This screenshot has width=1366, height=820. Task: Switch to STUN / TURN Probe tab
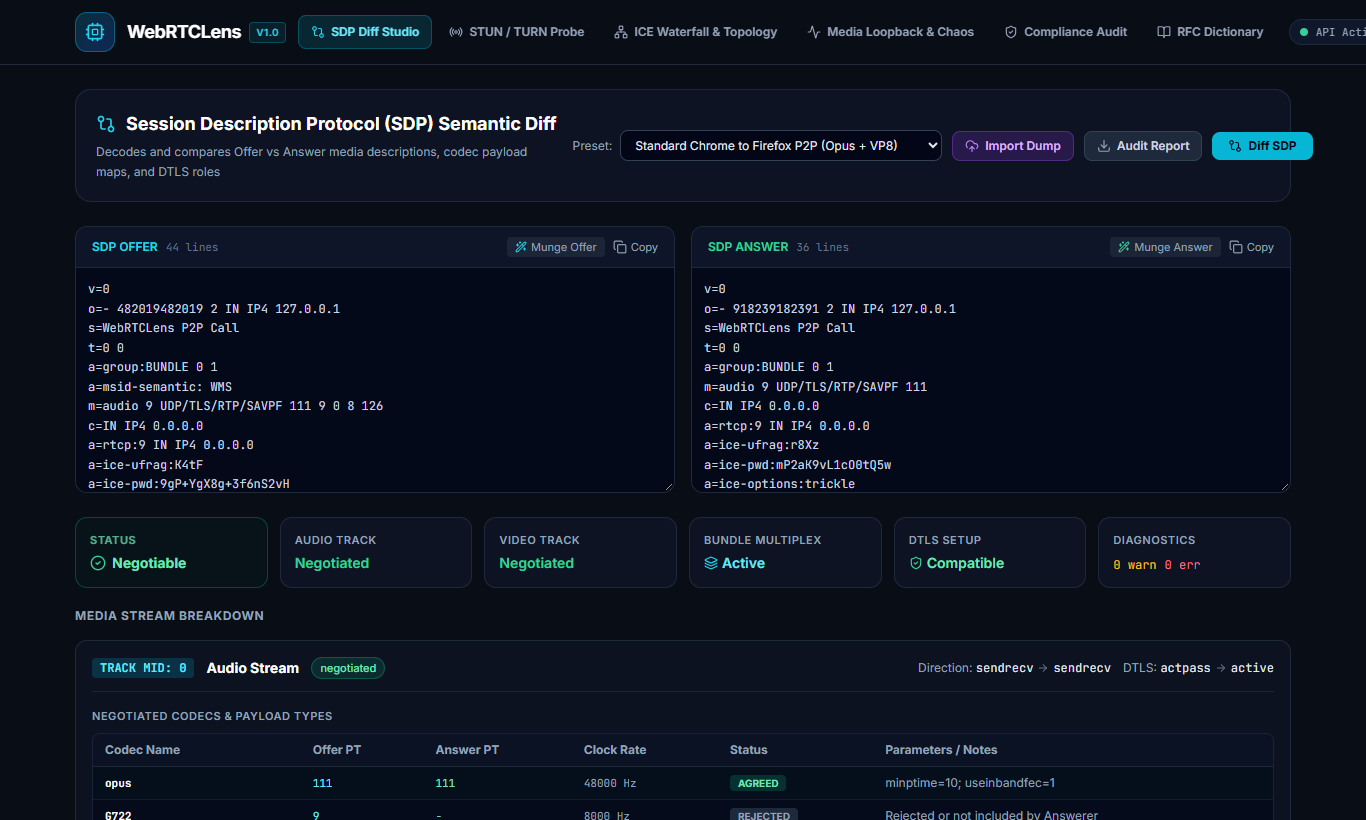(x=517, y=32)
